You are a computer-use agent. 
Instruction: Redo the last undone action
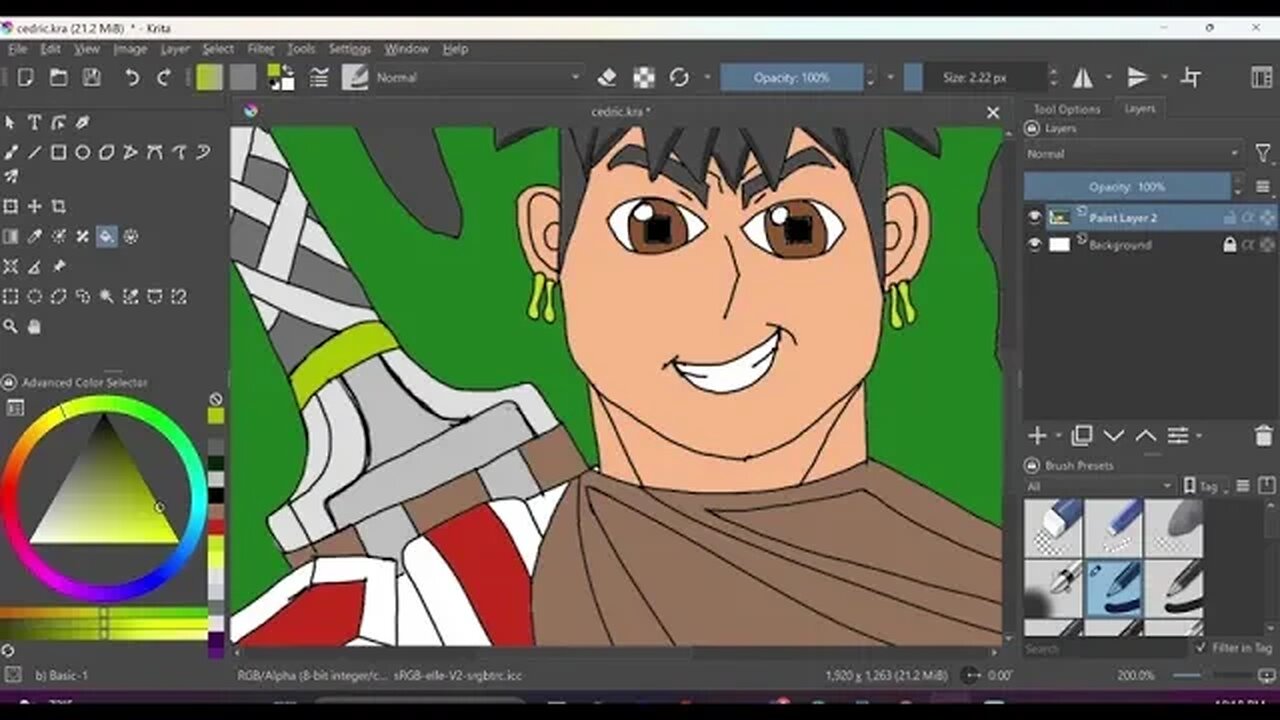[x=164, y=77]
